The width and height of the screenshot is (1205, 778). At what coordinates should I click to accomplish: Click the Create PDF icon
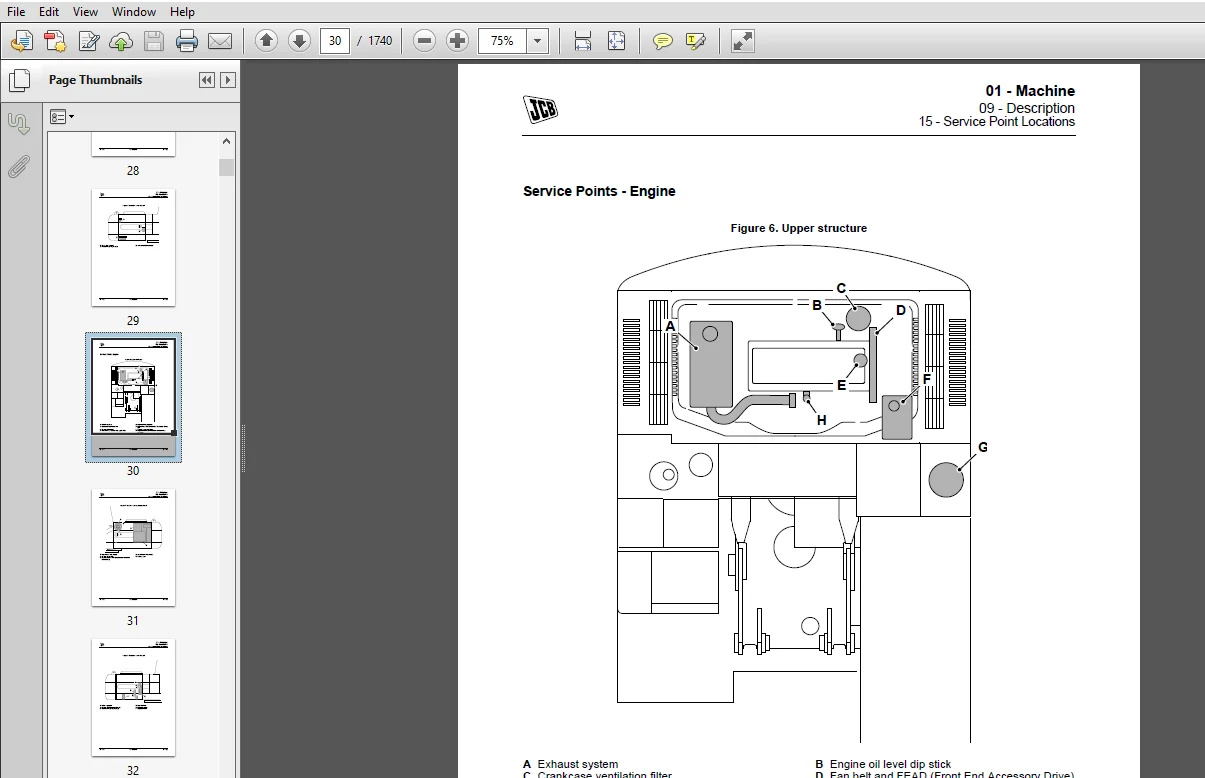point(54,41)
